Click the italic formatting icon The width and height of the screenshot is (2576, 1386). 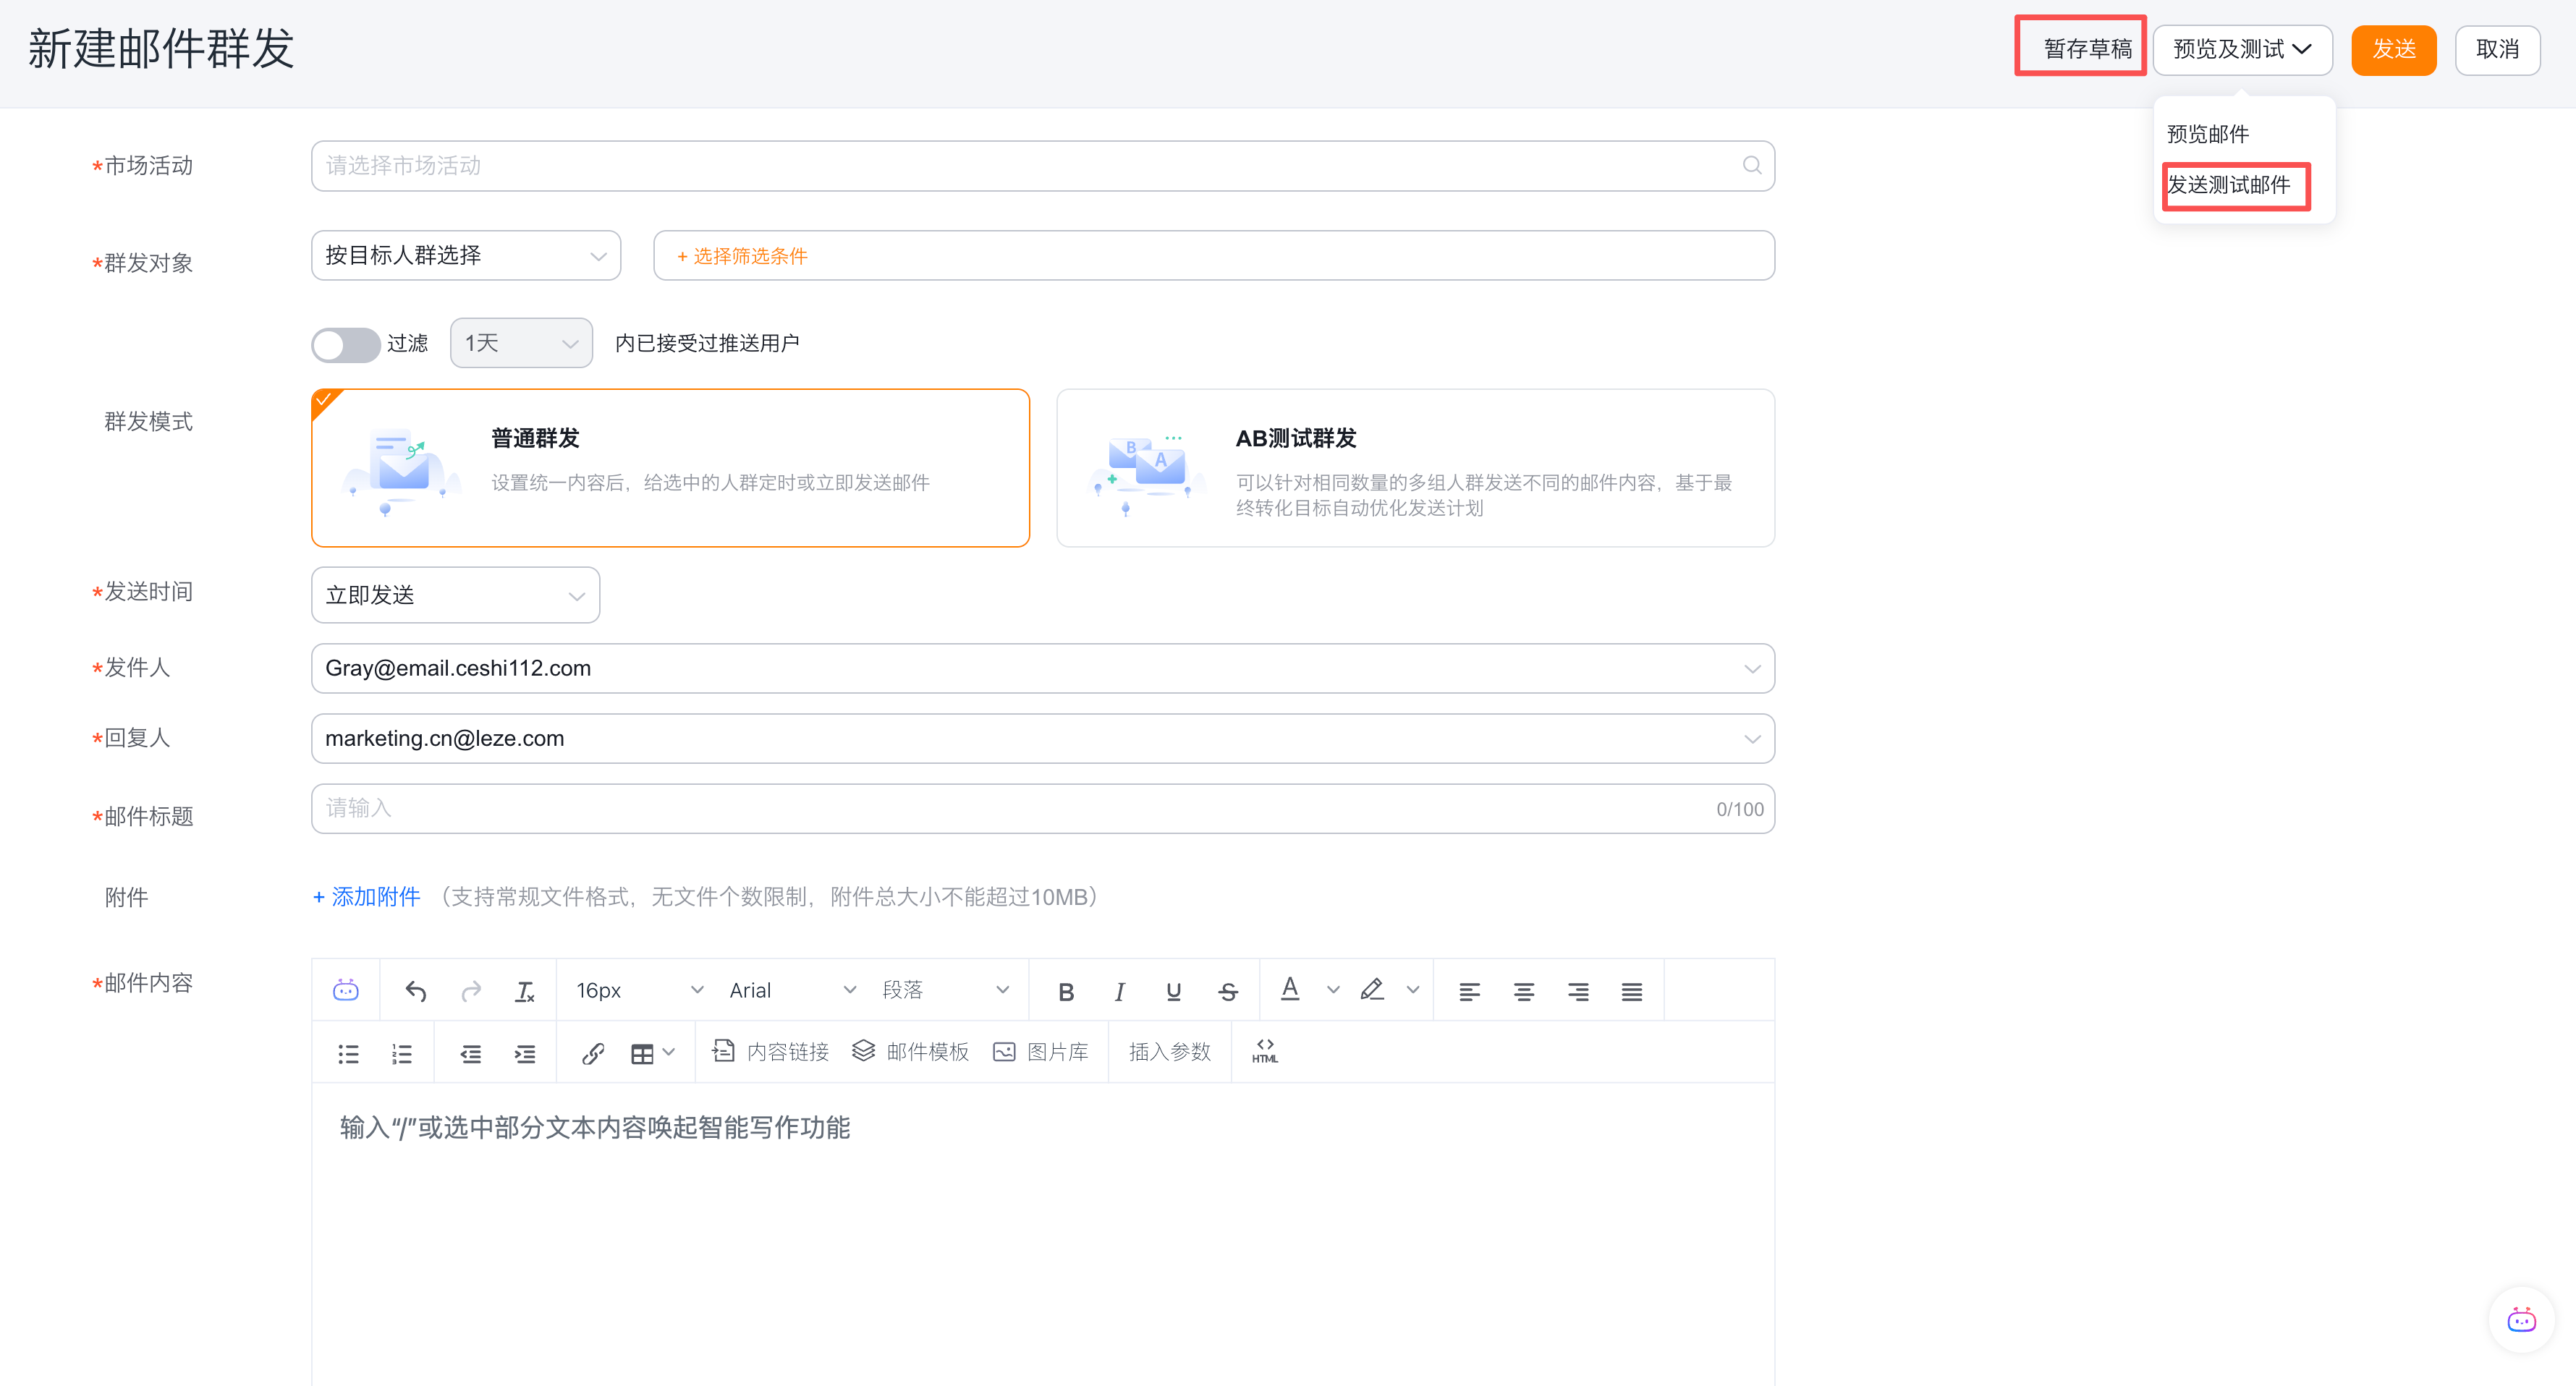point(1119,991)
